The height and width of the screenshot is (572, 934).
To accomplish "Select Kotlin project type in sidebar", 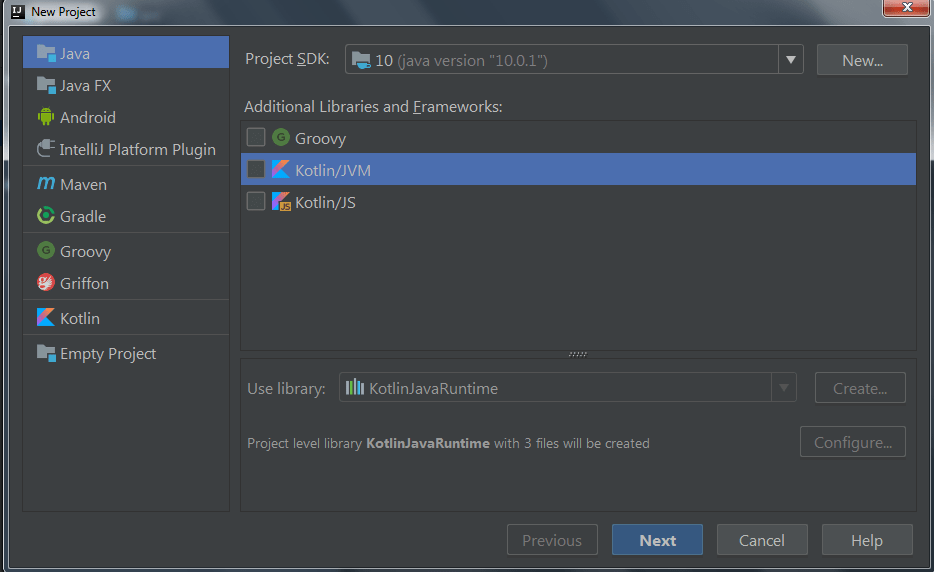I will tap(126, 318).
